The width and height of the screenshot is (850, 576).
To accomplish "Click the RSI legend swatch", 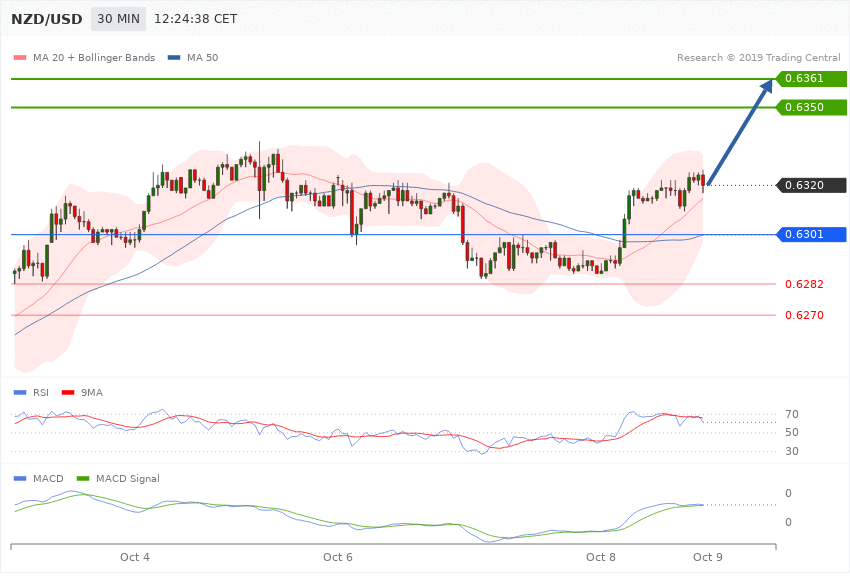I will coord(20,392).
